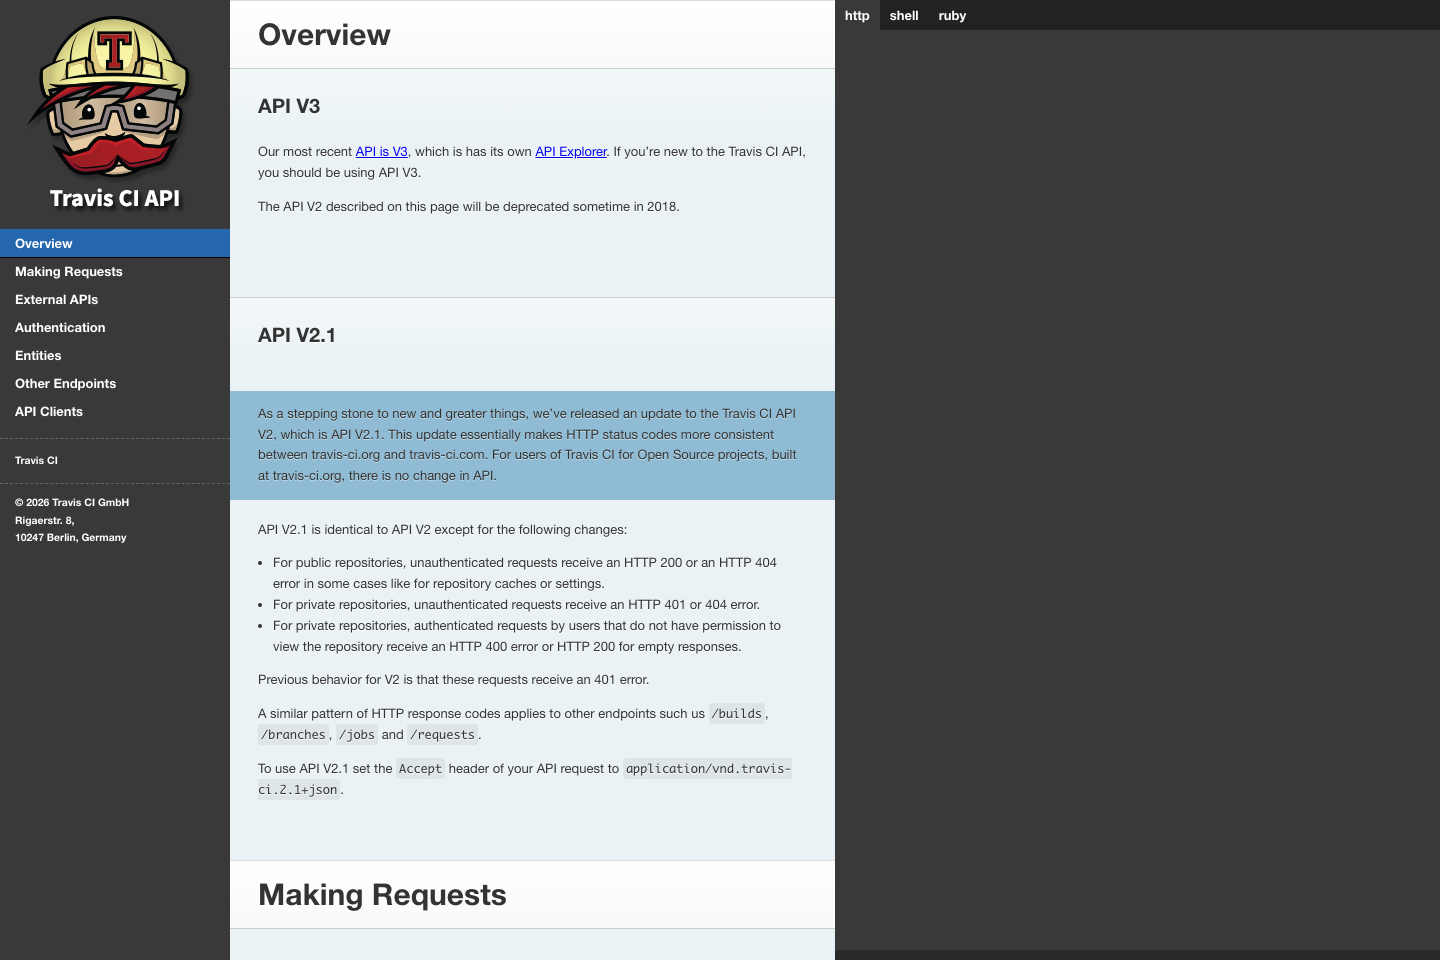Open the 'API is V3' link
1440x960 pixels.
coord(381,151)
